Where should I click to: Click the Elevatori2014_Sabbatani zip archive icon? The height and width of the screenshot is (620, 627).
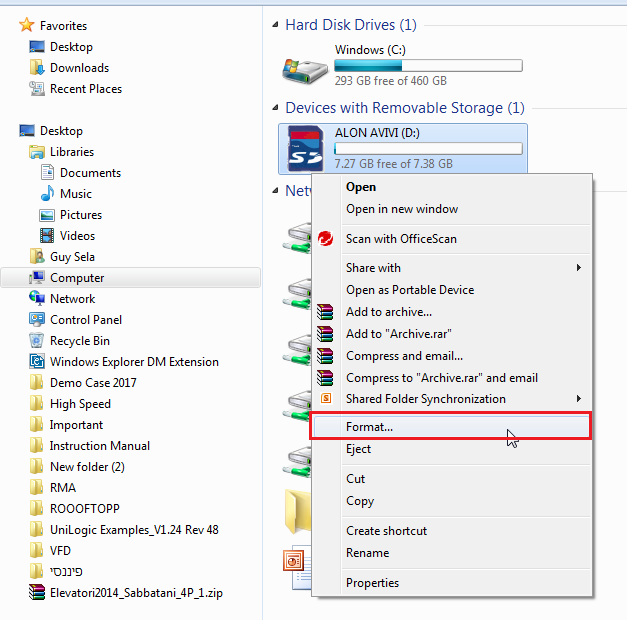click(x=37, y=592)
